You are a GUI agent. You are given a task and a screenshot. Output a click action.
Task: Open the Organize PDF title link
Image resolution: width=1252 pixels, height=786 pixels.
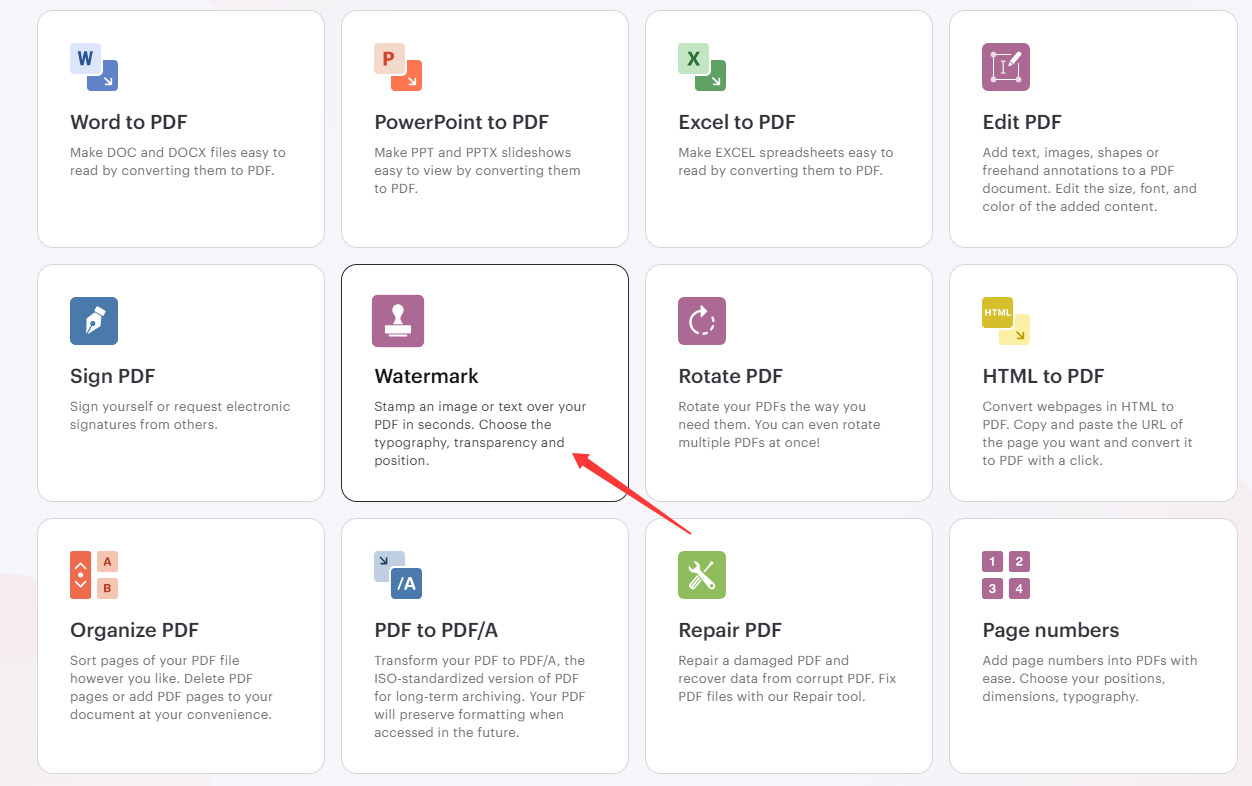135,630
